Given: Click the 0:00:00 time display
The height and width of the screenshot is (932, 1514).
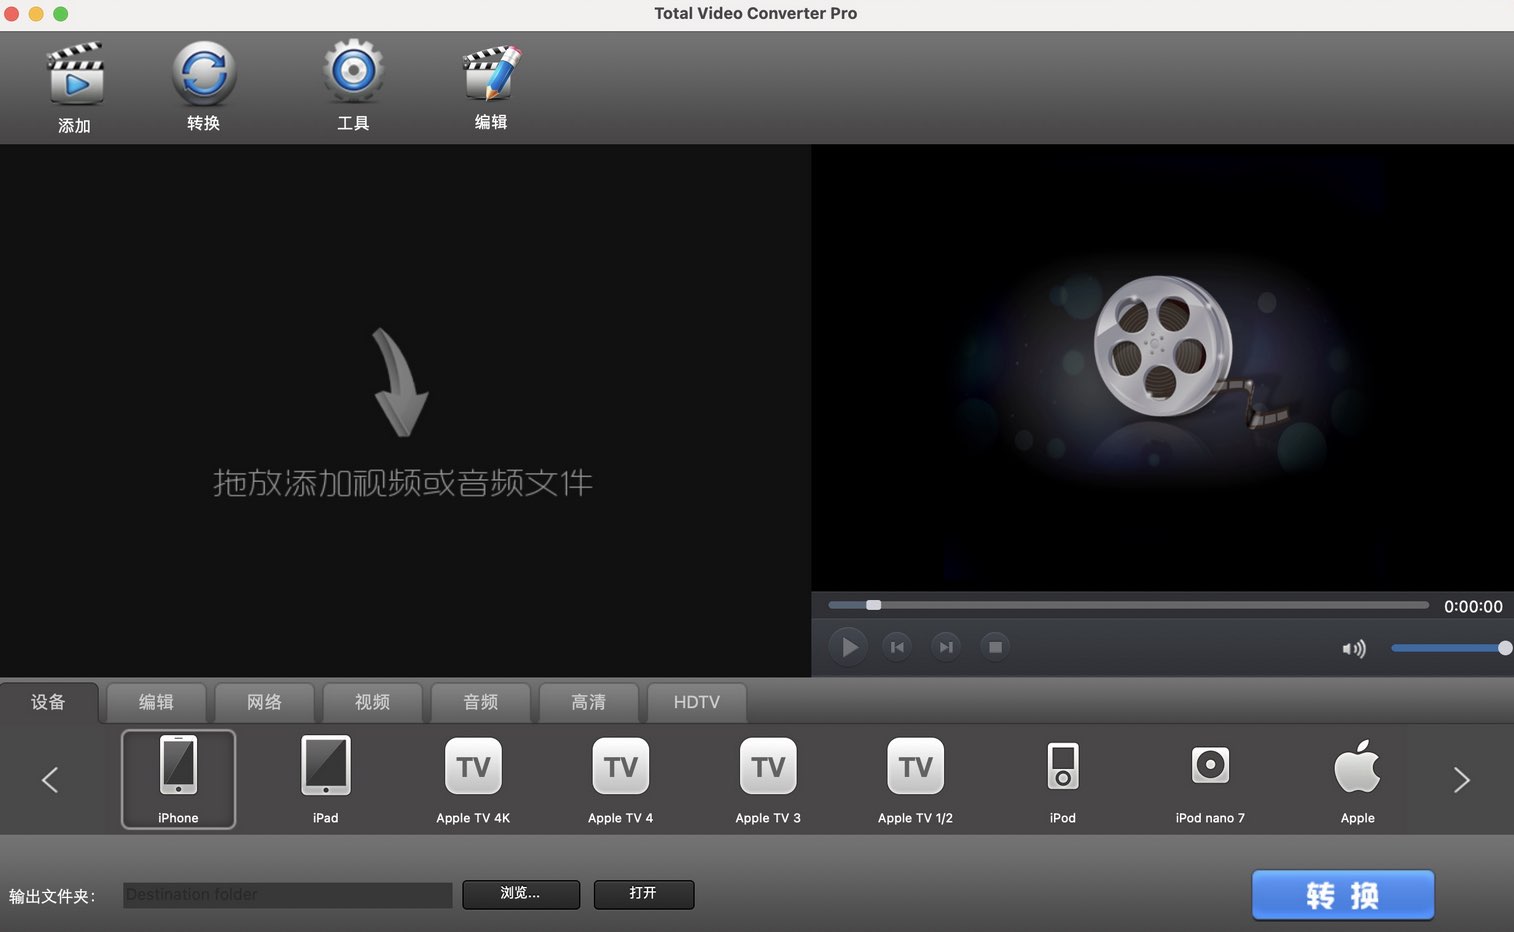Looking at the screenshot, I should [x=1473, y=606].
